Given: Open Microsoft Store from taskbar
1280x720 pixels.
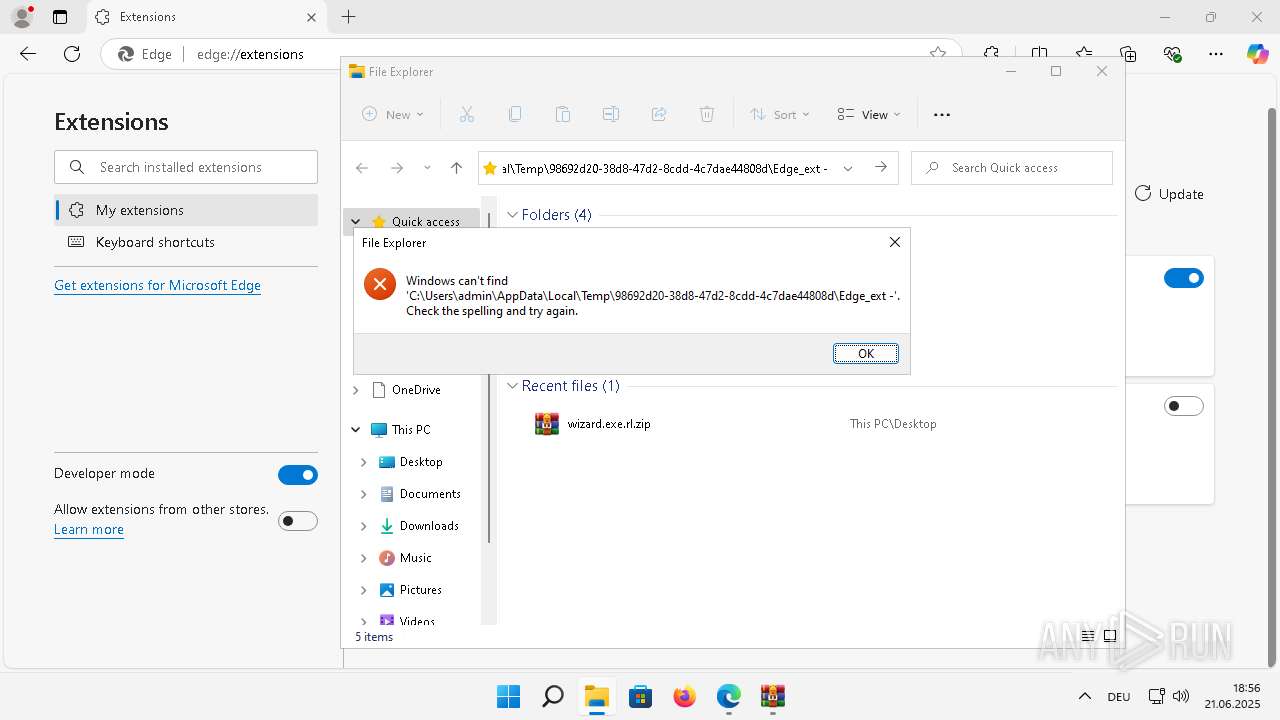Looking at the screenshot, I should [640, 696].
